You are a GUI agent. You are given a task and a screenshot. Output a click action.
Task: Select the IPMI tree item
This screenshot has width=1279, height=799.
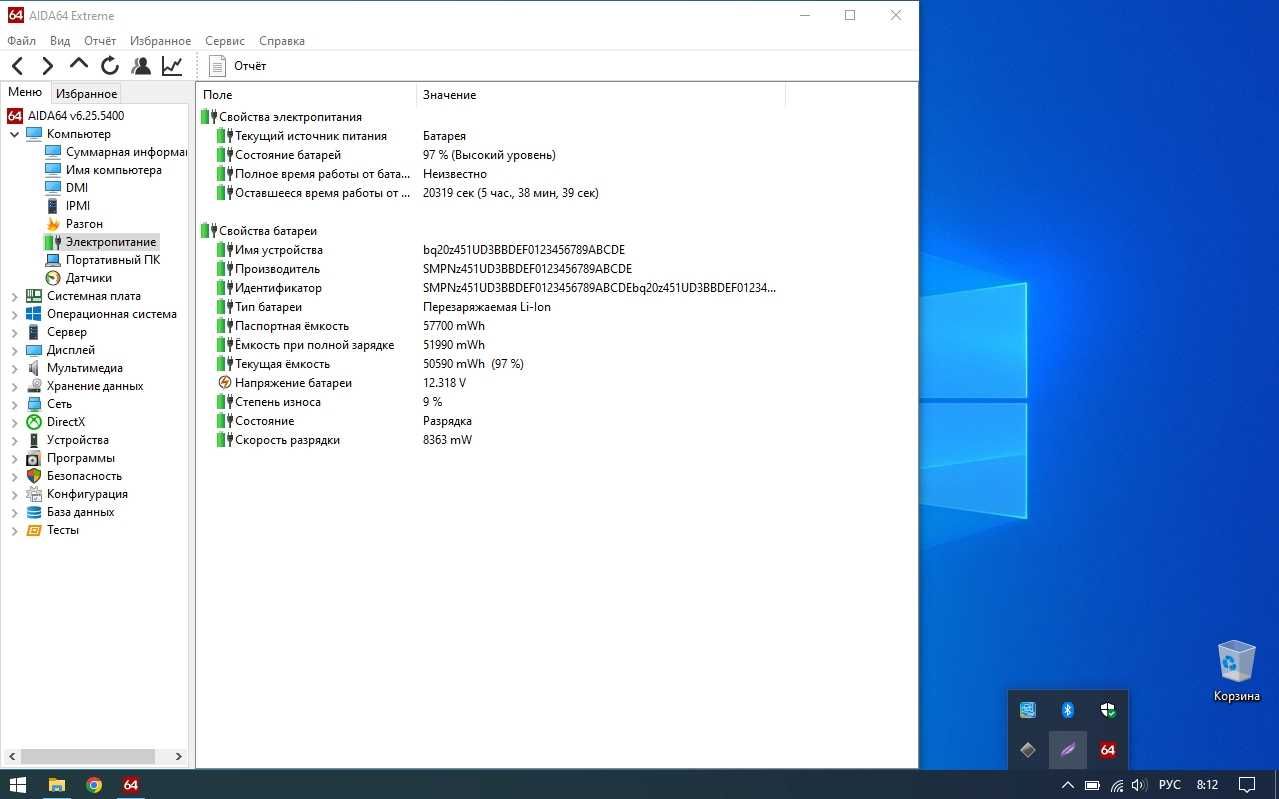[x=68, y=206]
